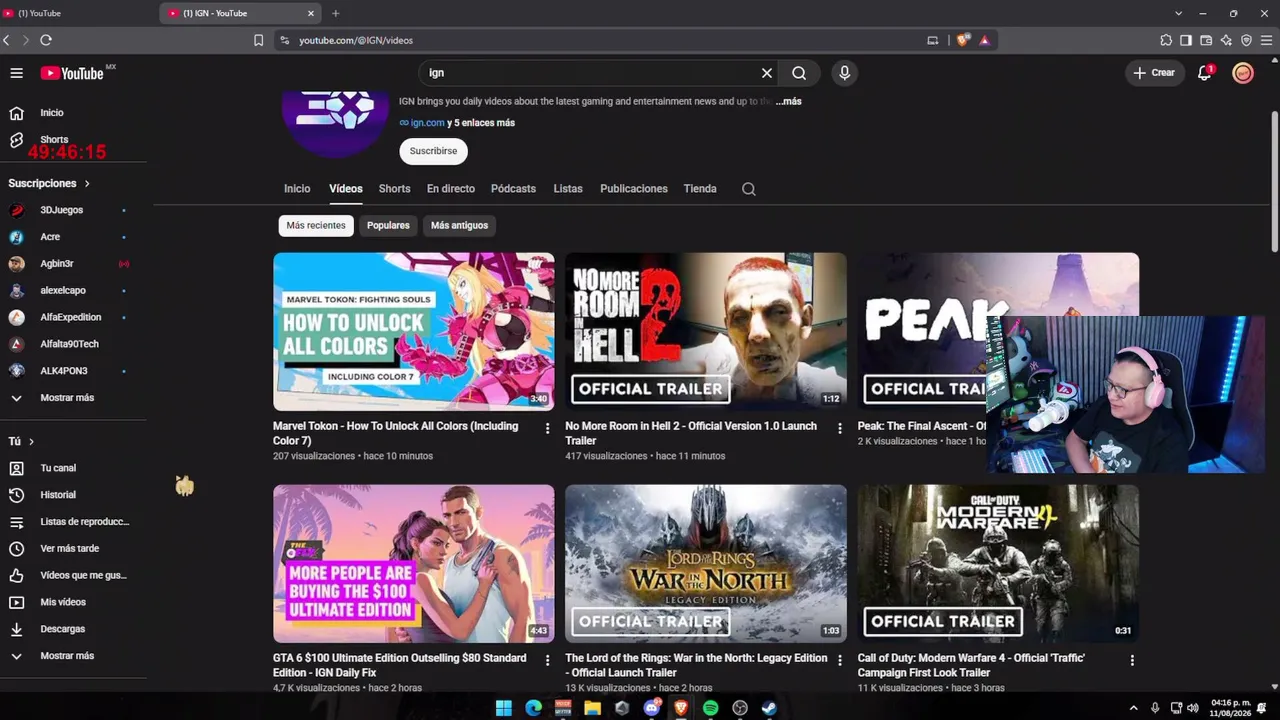Image resolution: width=1280 pixels, height=720 pixels.
Task: Open the Brave VPN shield icon
Action: pyautogui.click(x=1246, y=40)
